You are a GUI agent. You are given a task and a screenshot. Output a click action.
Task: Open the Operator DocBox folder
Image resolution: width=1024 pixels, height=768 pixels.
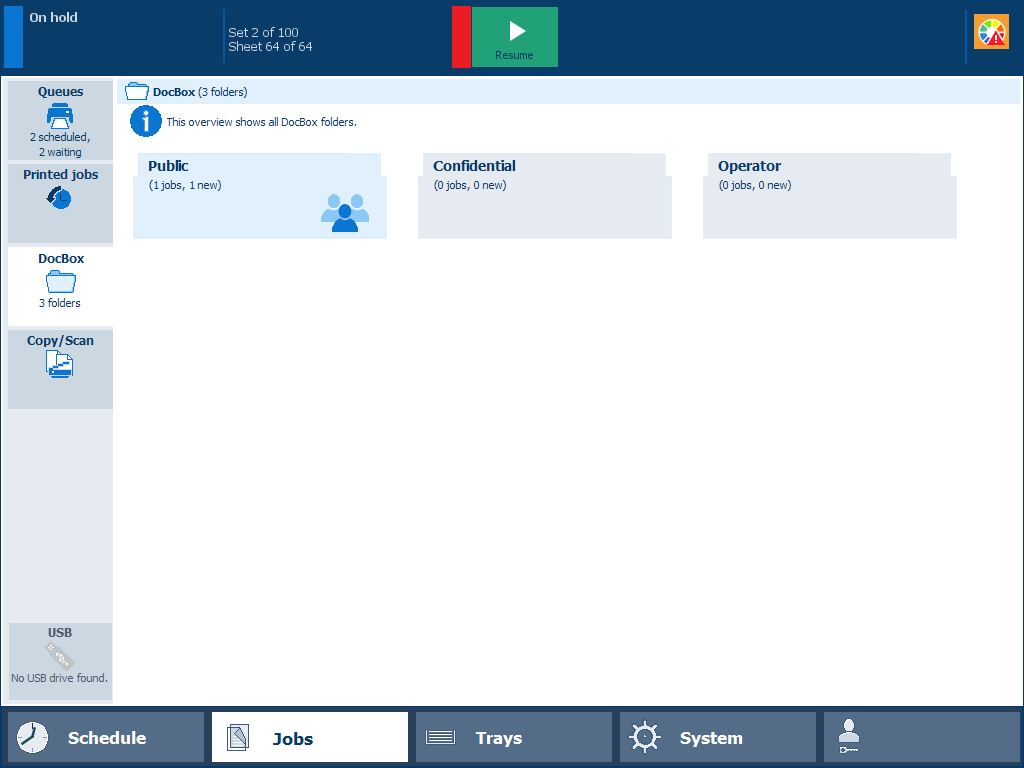830,196
